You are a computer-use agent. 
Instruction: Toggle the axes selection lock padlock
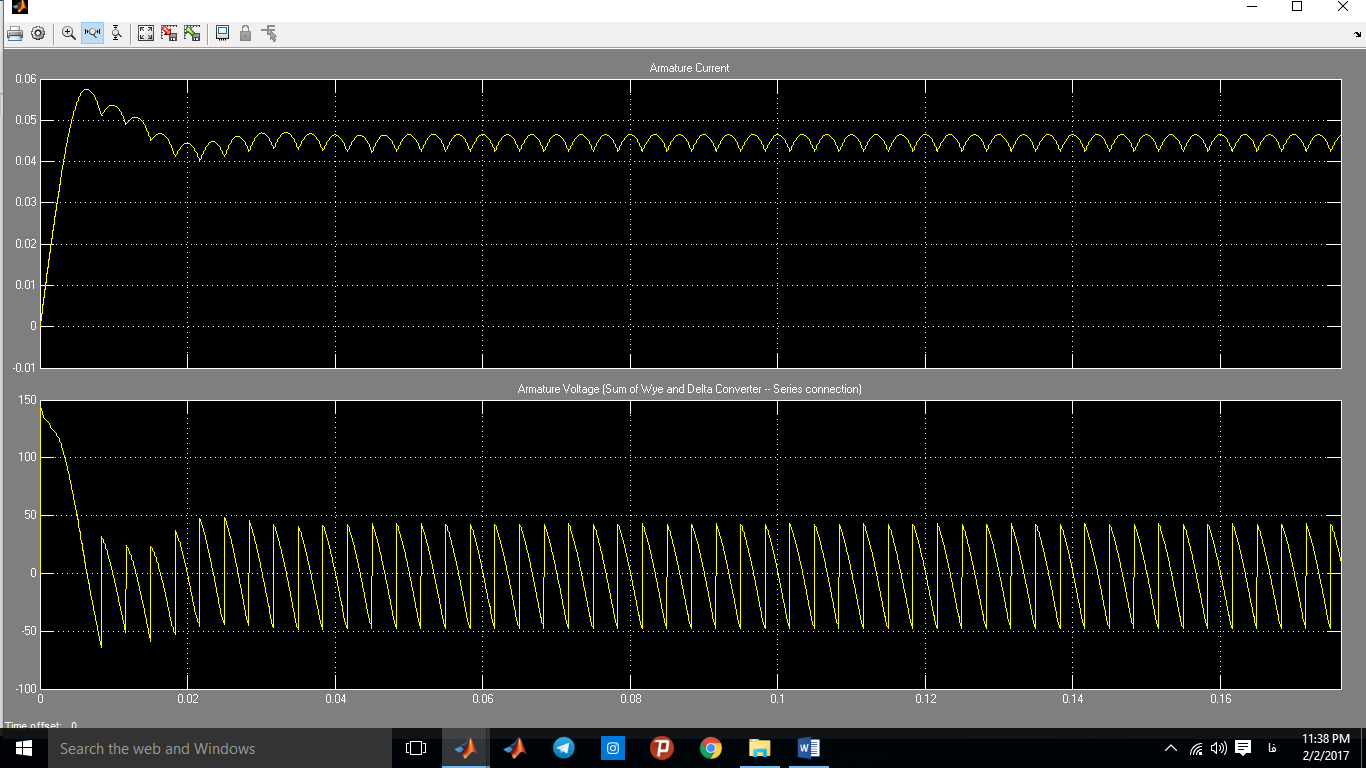(245, 33)
